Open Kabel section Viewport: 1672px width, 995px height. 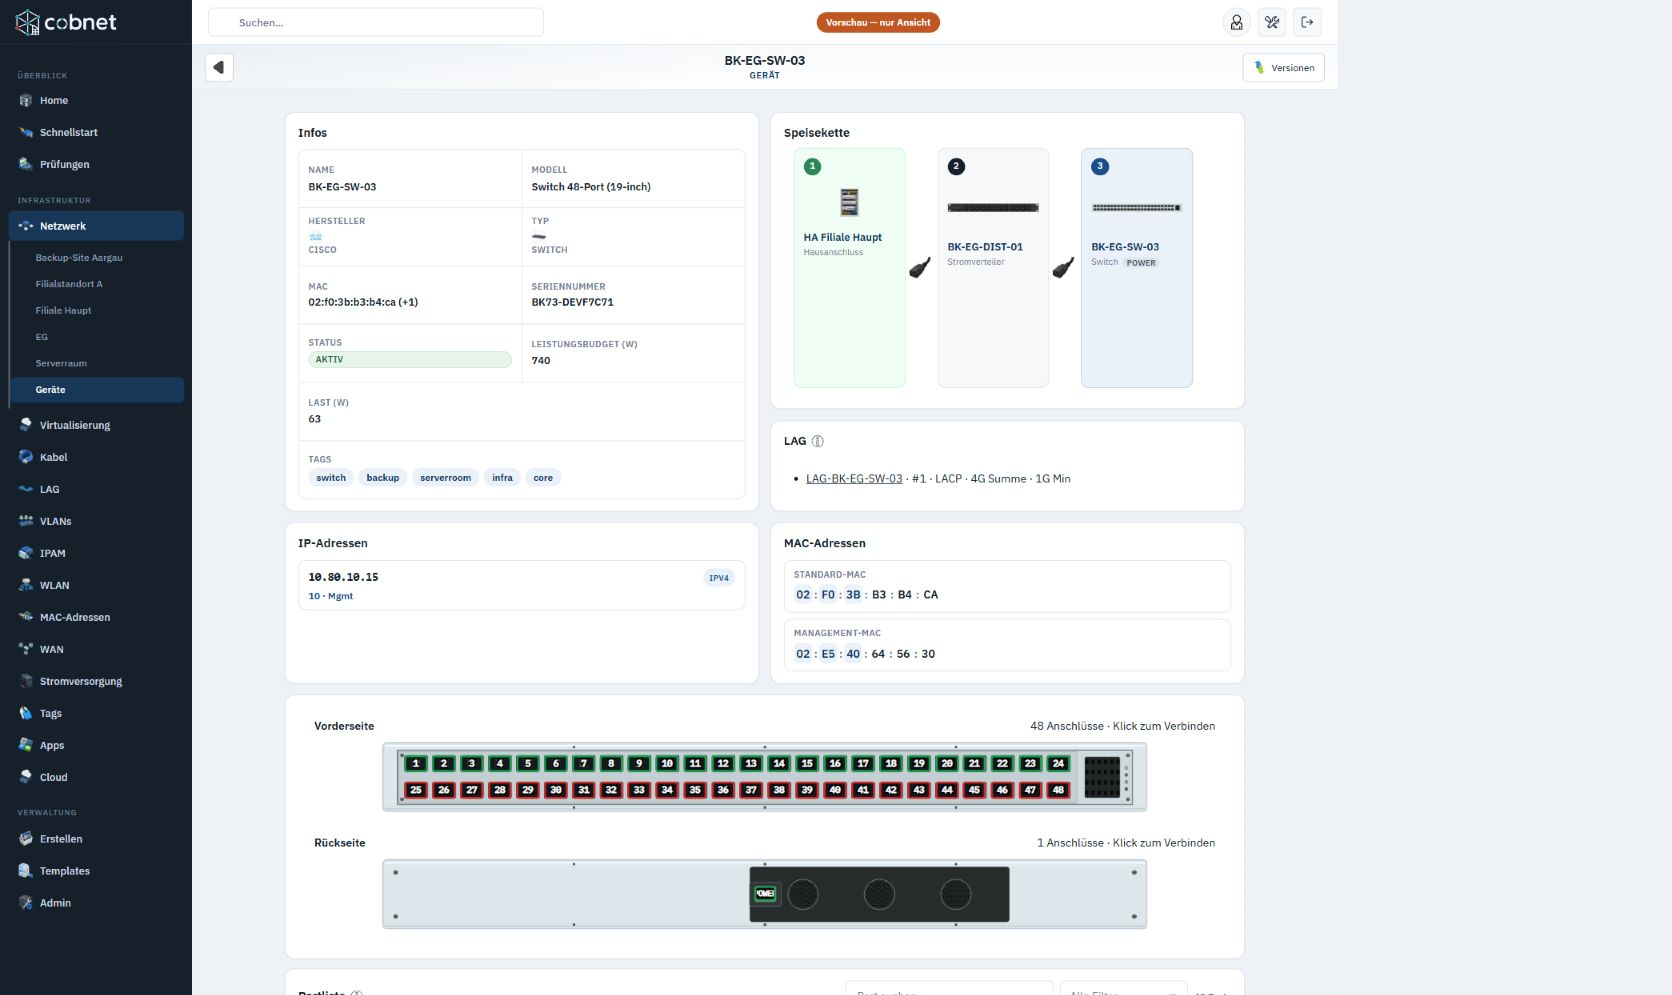coord(96,457)
